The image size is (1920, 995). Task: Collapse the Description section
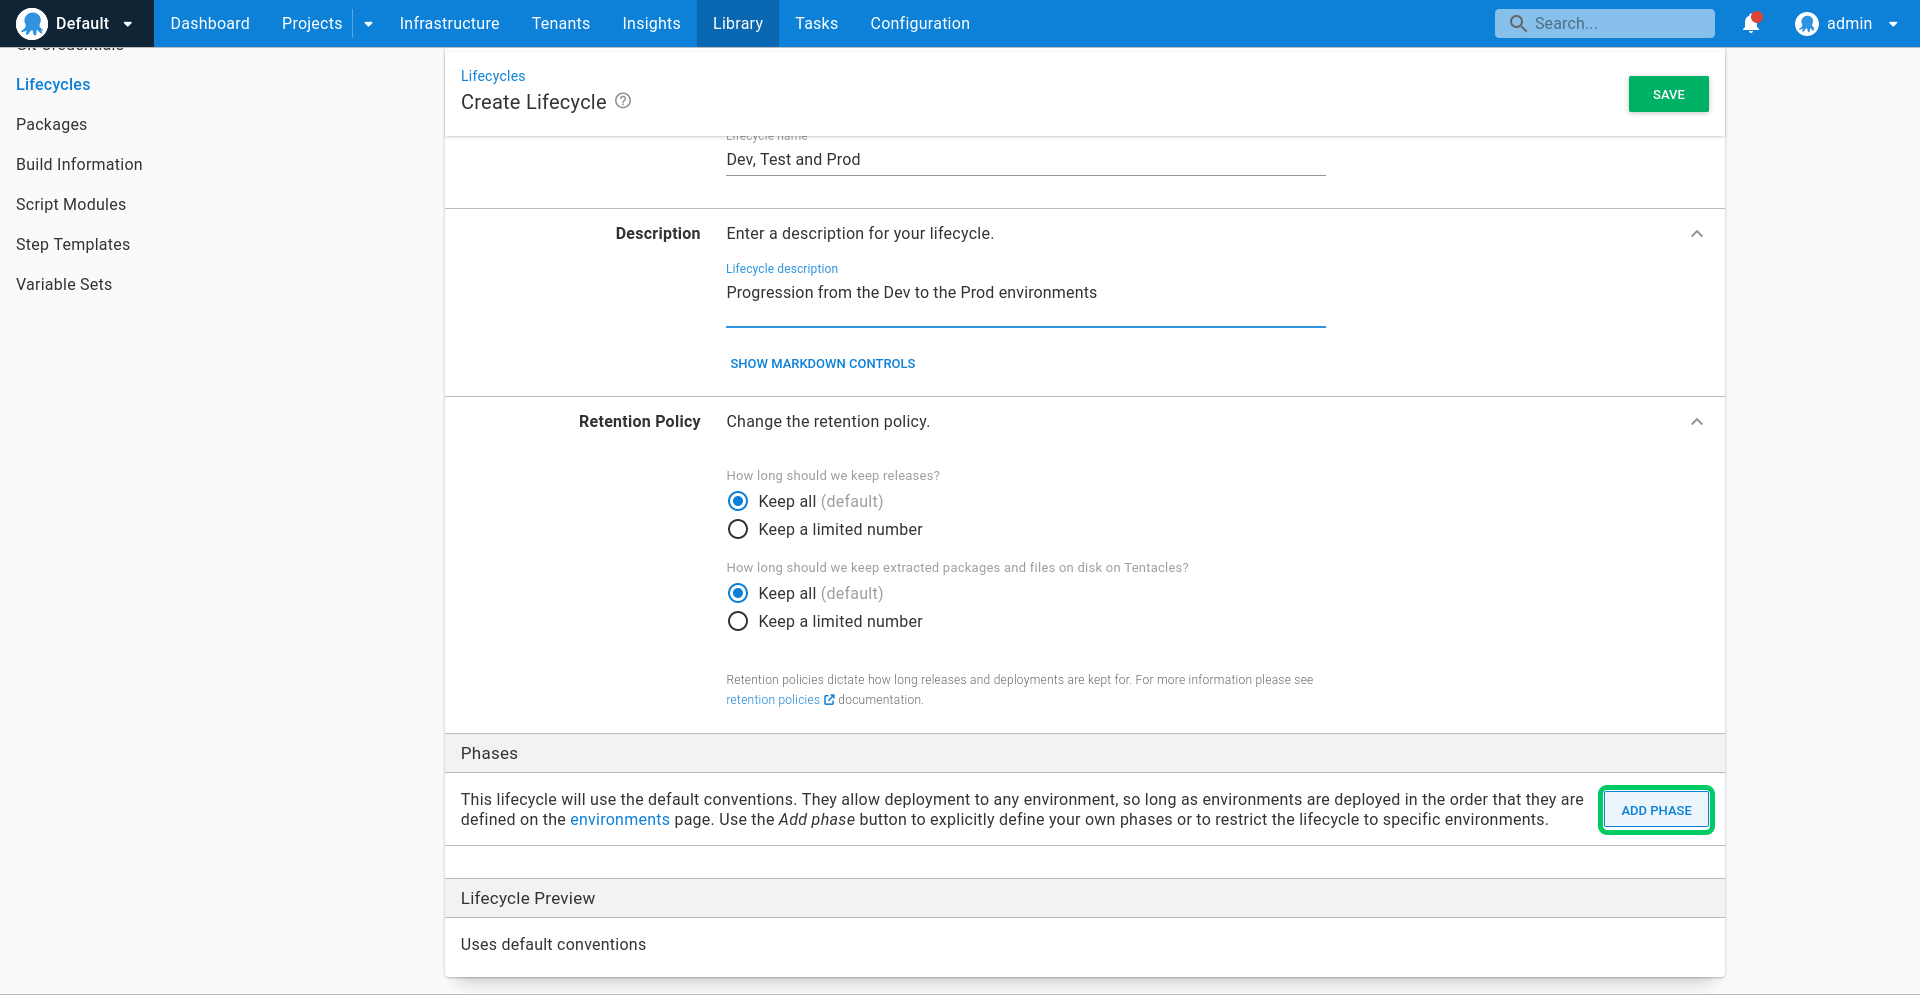click(x=1697, y=234)
